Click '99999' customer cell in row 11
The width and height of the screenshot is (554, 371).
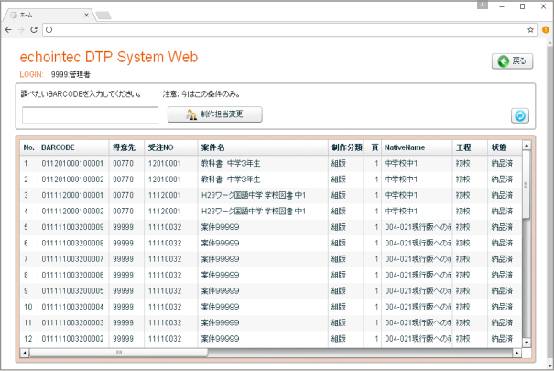pos(123,323)
